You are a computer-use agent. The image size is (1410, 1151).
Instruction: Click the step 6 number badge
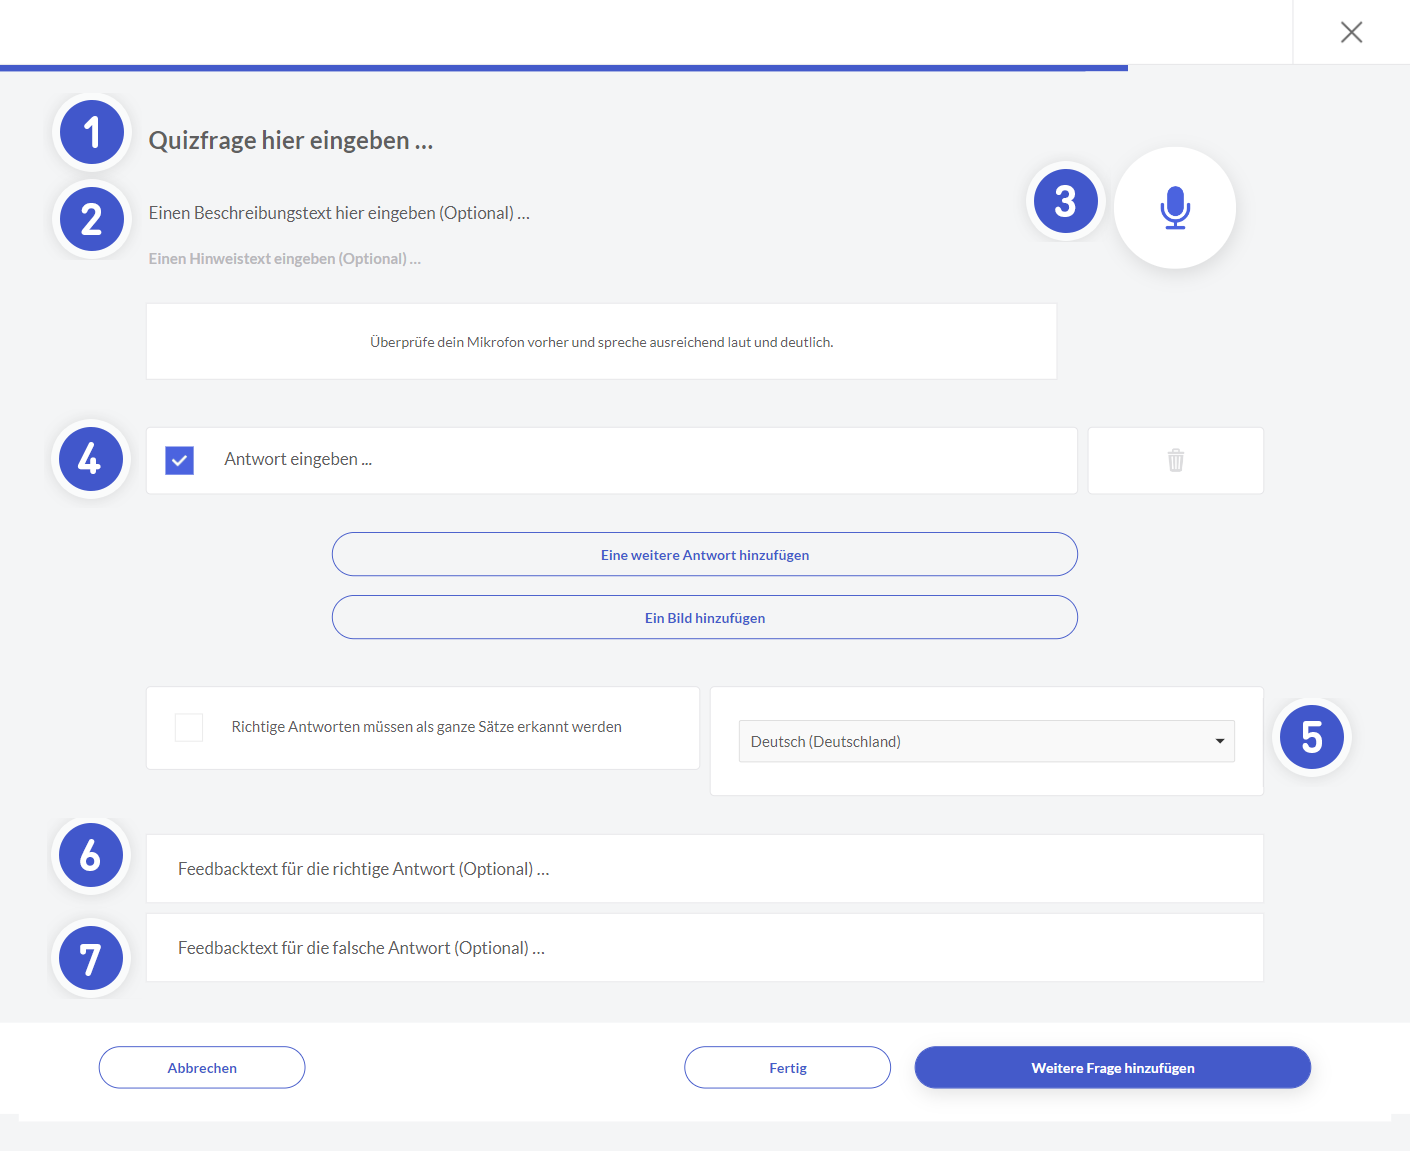click(x=91, y=856)
